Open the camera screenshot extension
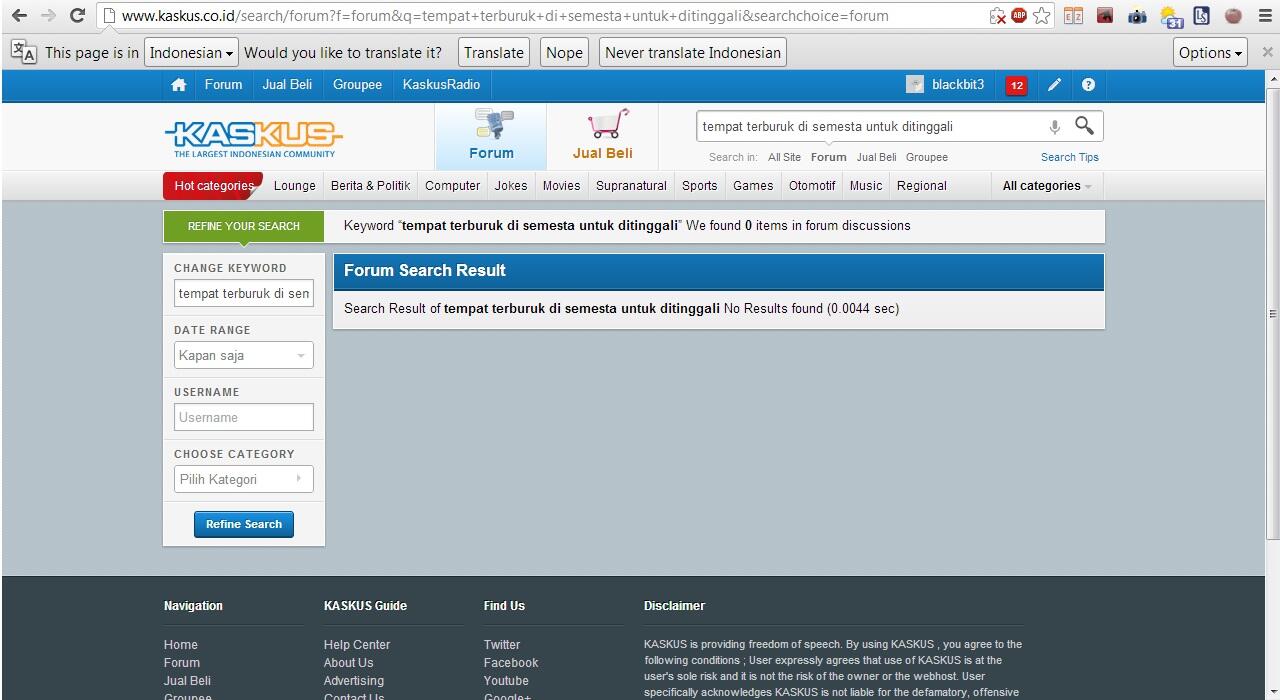 pyautogui.click(x=1137, y=16)
